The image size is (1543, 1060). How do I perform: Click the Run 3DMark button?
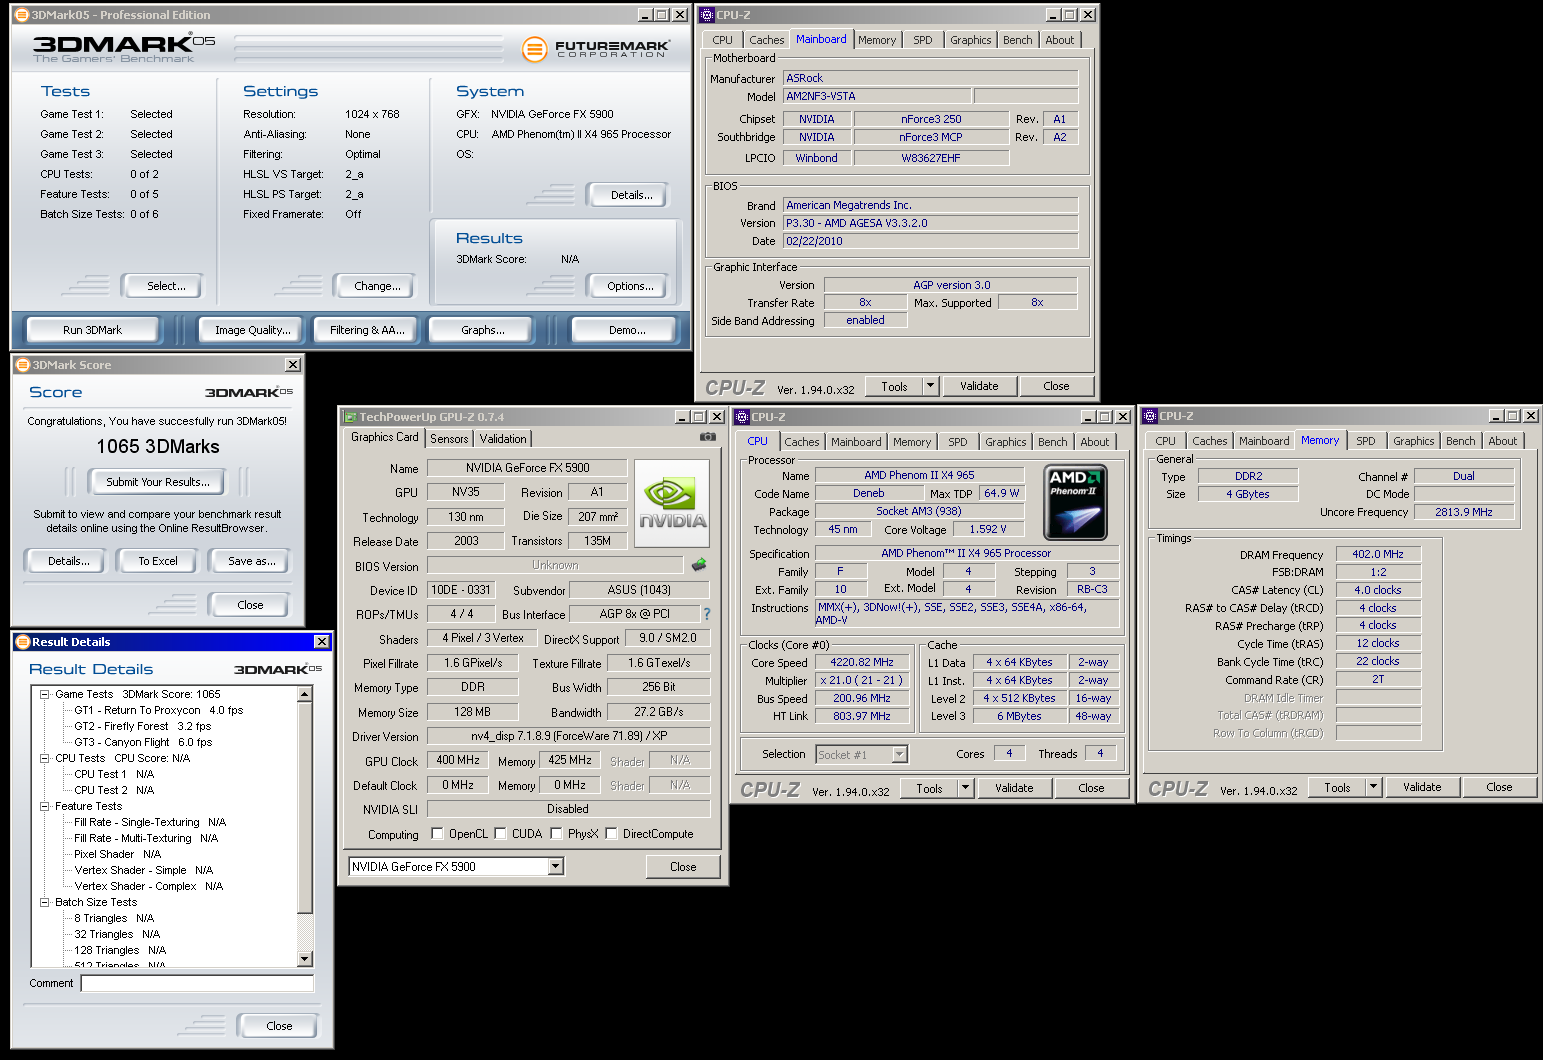[x=92, y=330]
